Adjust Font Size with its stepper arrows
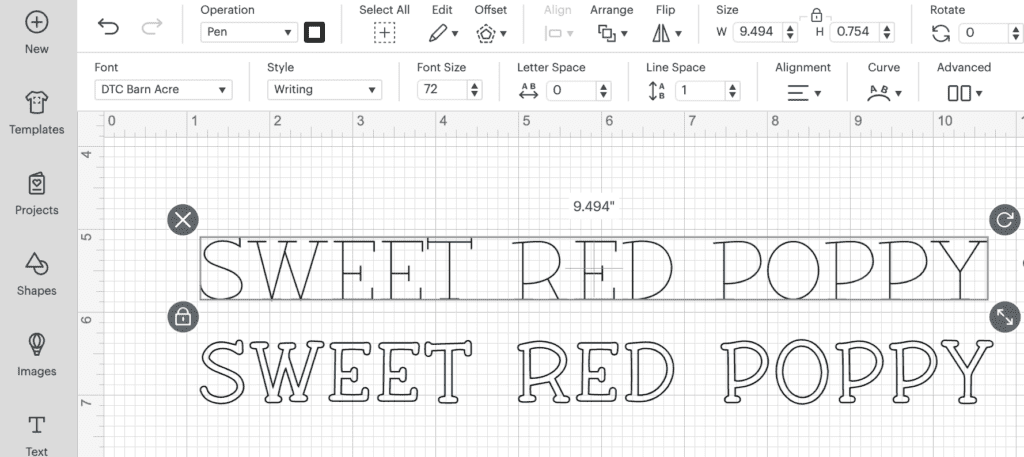This screenshot has width=1024, height=457. (x=475, y=89)
